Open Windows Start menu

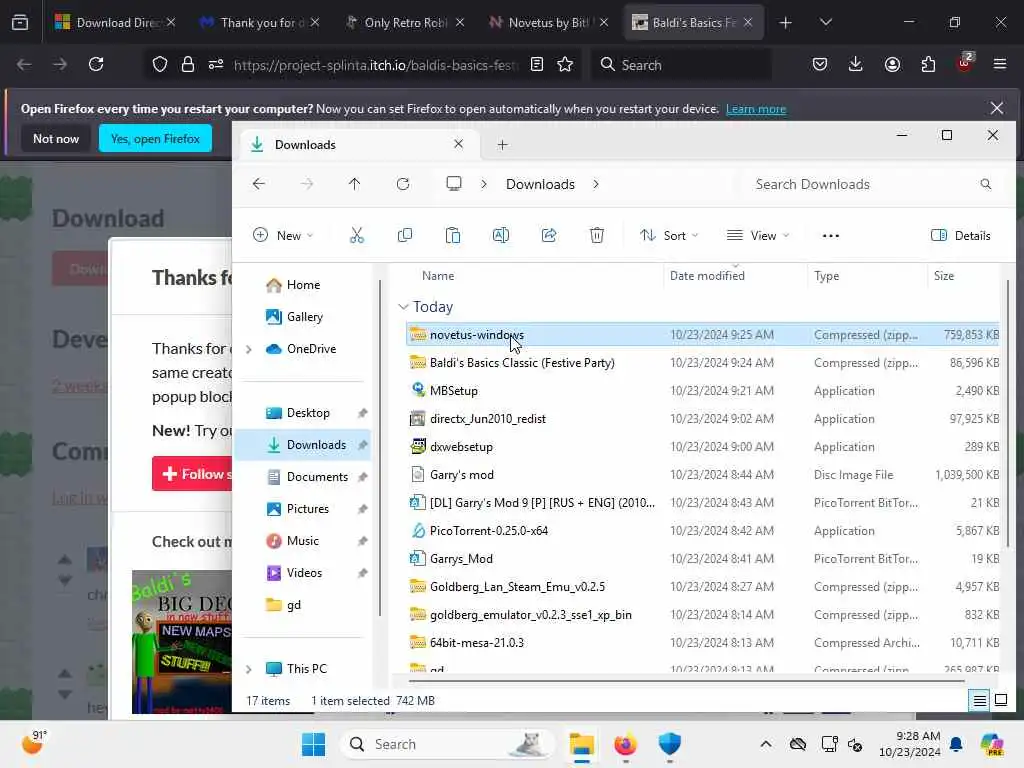click(313, 744)
